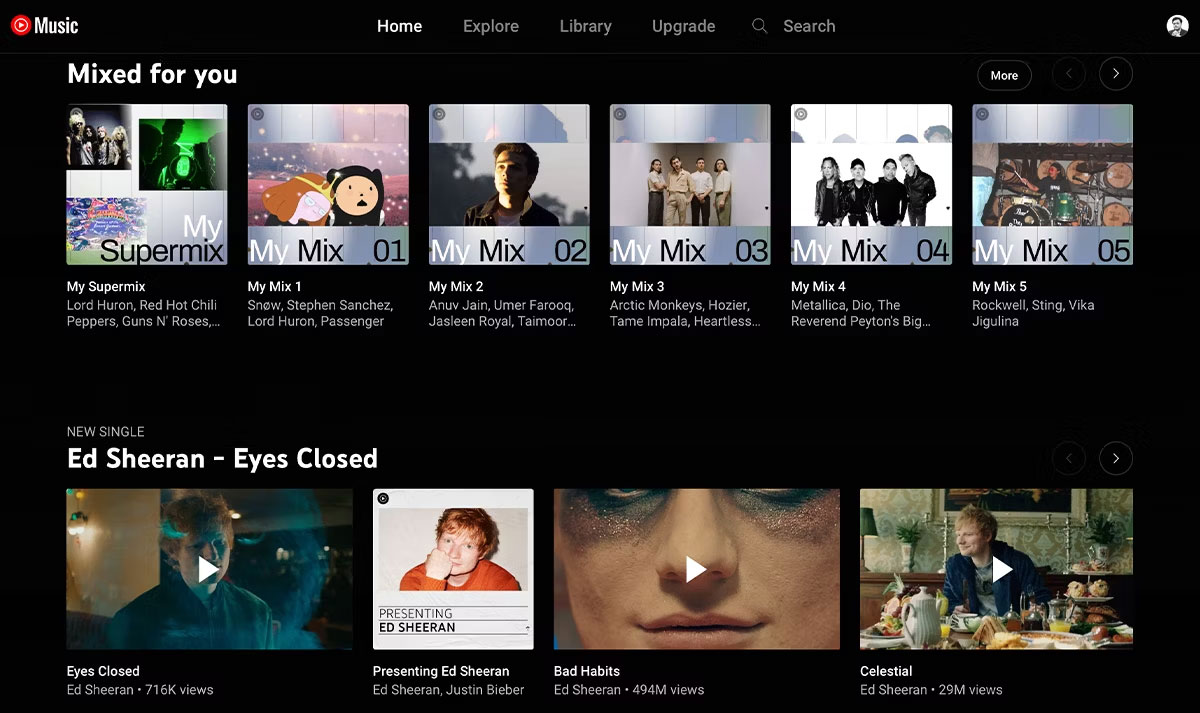This screenshot has width=1200, height=713.
Task: Go to the Upgrade tab
Action: click(683, 26)
